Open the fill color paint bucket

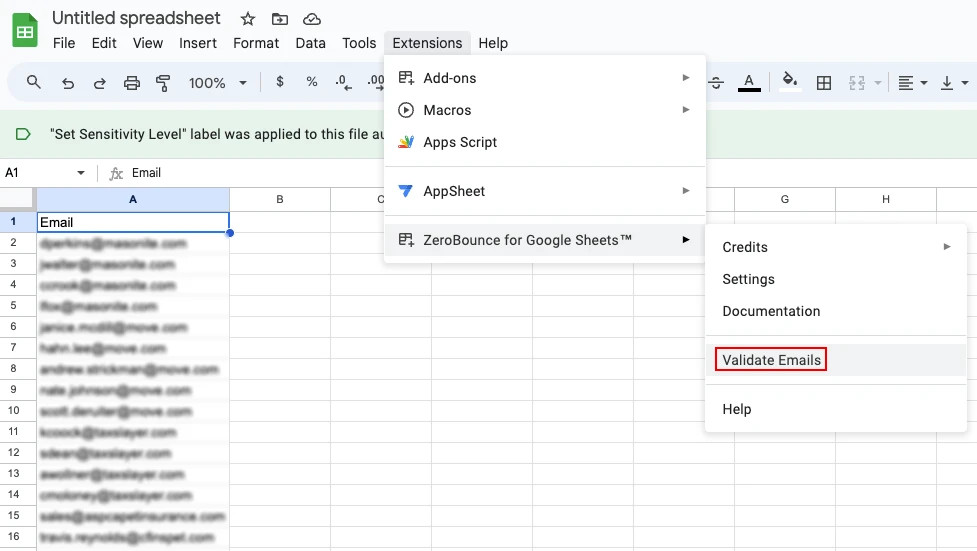pos(789,82)
